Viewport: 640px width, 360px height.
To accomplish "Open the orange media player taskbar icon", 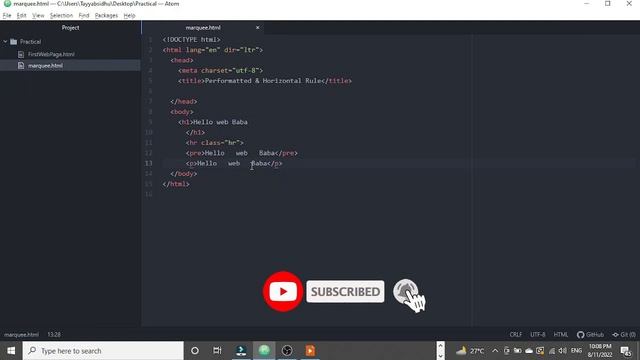I will tap(310, 351).
